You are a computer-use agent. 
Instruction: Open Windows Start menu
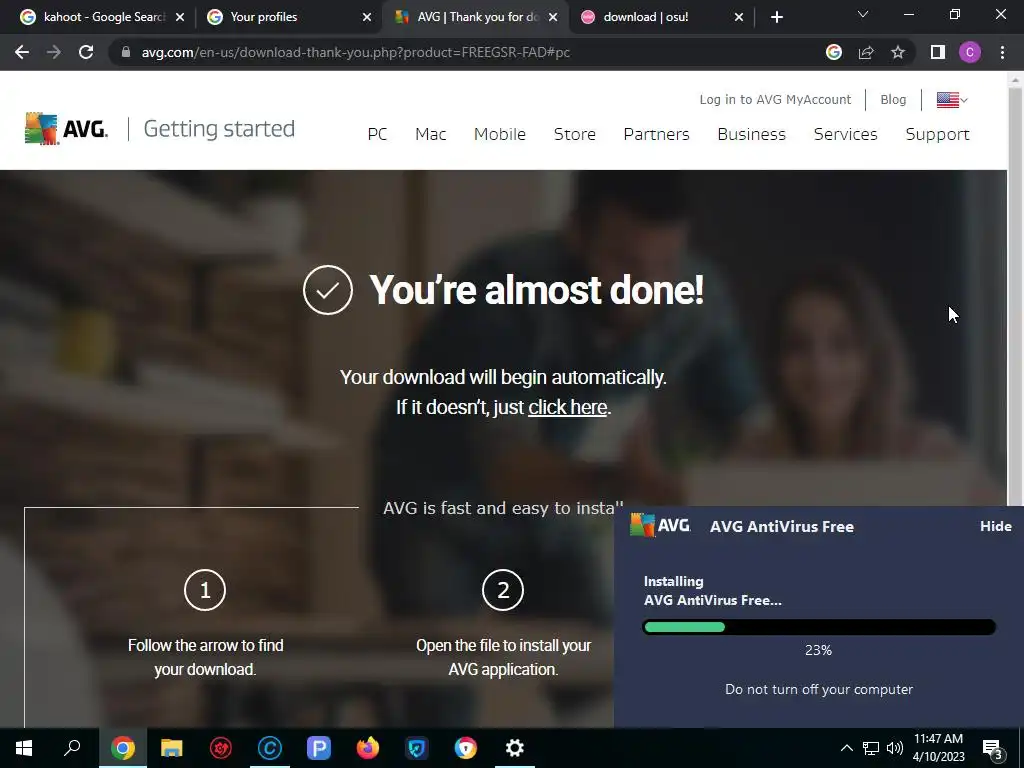[x=24, y=748]
